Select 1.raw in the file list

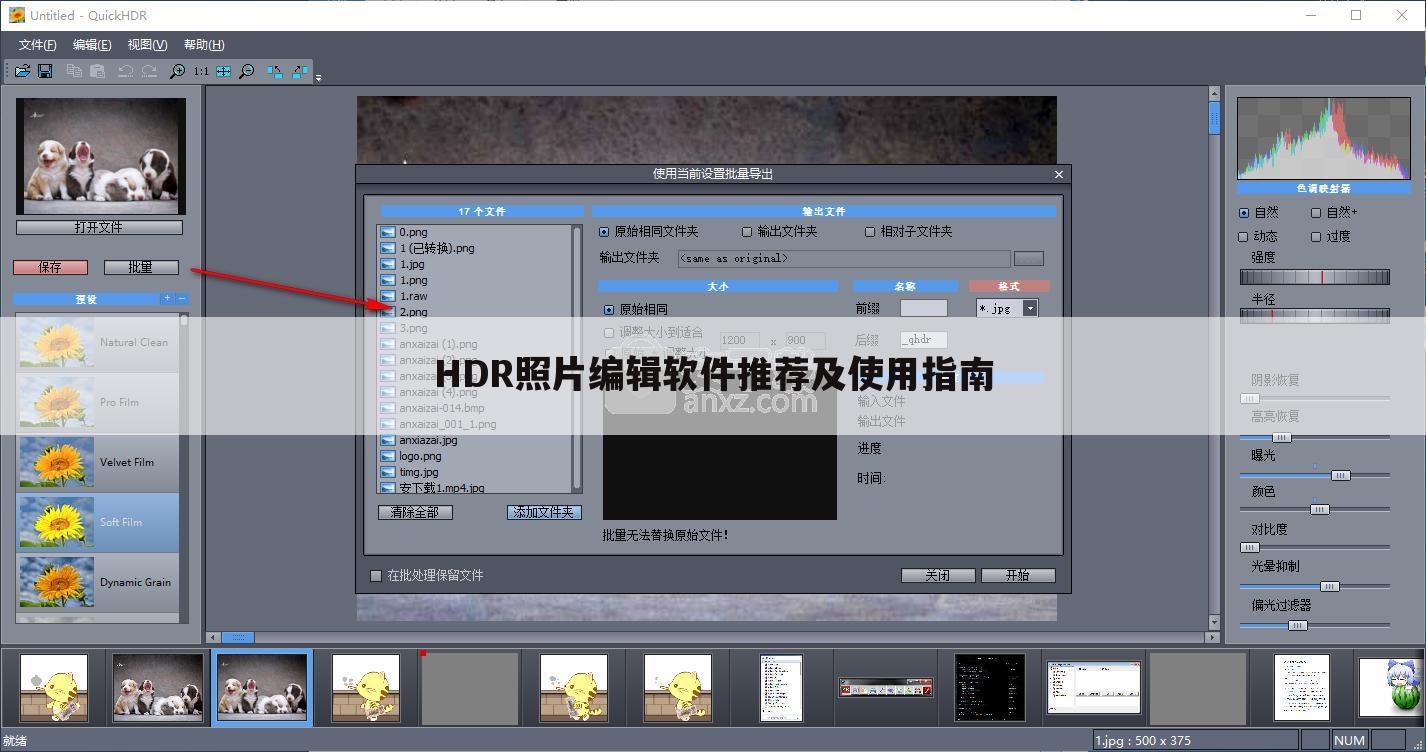(414, 296)
